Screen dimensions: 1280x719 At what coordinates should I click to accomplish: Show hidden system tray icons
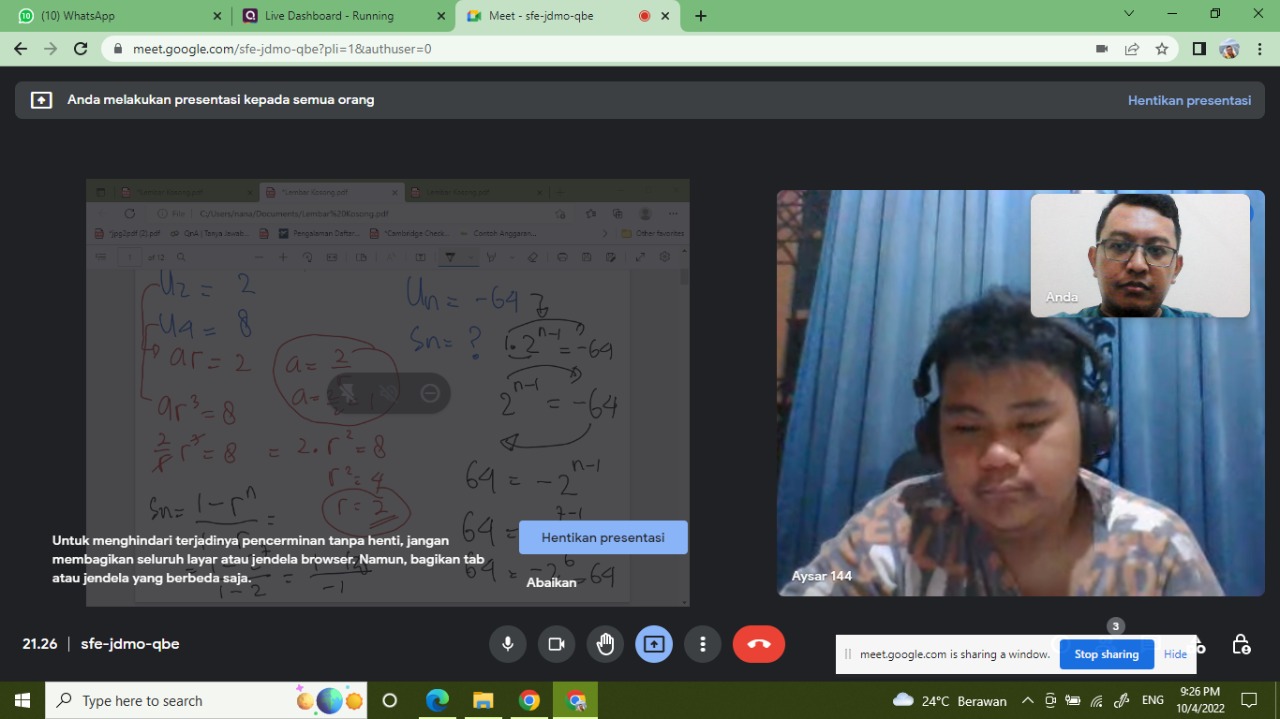coord(1027,700)
